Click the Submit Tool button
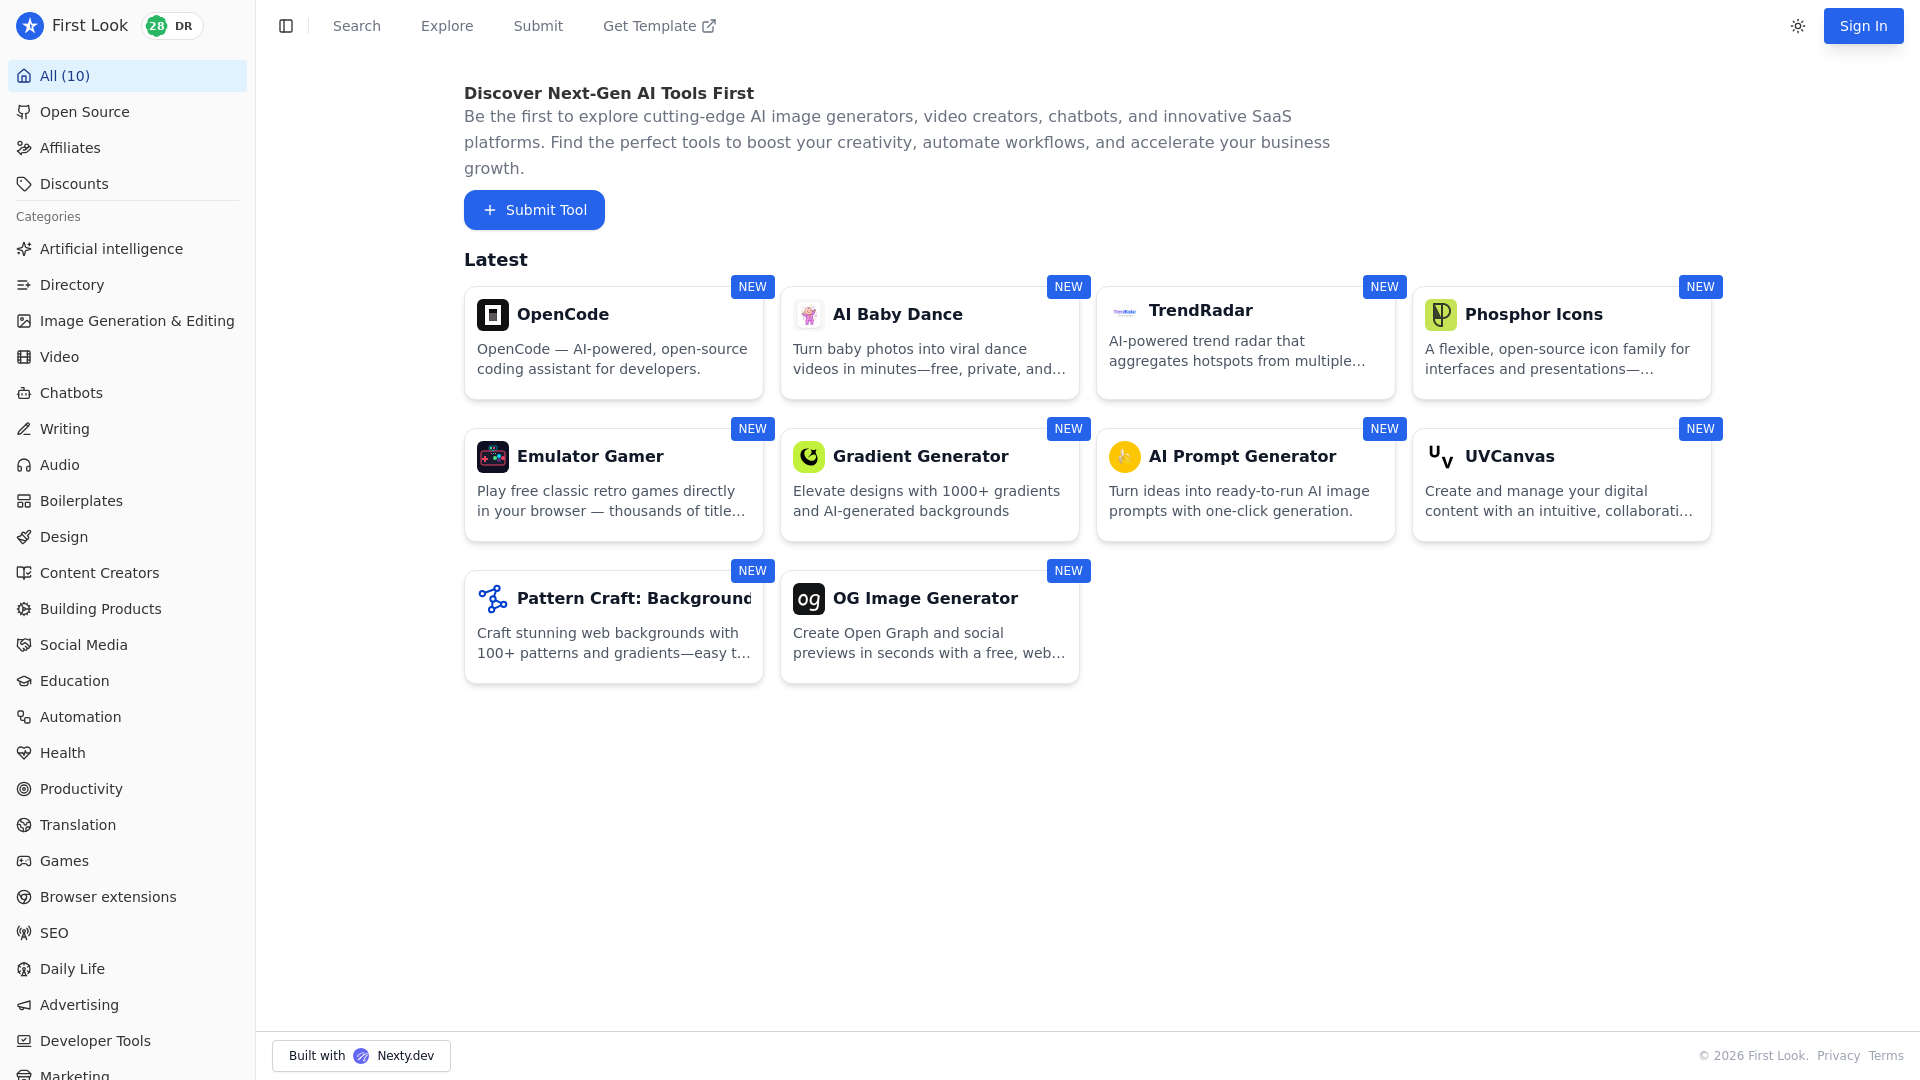This screenshot has height=1080, width=1920. 534,210
